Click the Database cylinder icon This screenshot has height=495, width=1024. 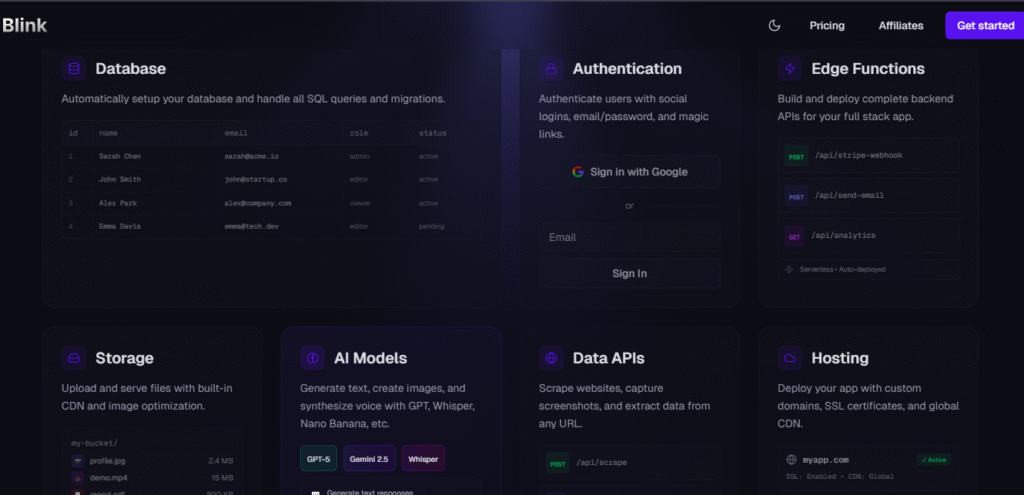pos(73,69)
